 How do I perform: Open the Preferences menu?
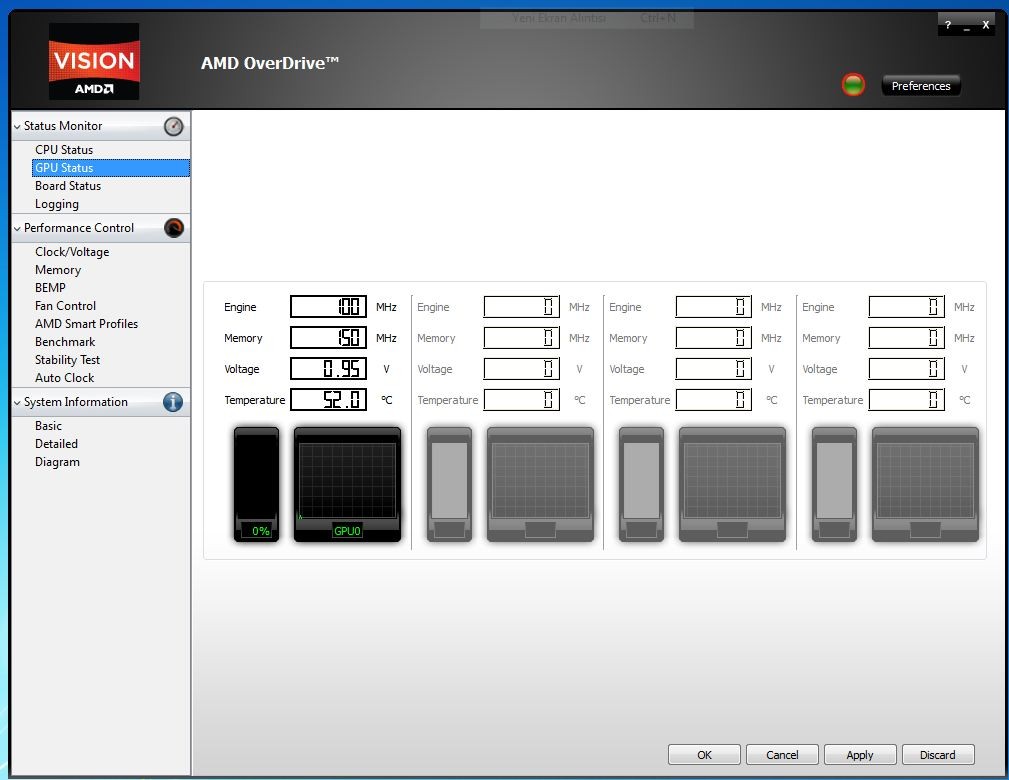tap(921, 86)
